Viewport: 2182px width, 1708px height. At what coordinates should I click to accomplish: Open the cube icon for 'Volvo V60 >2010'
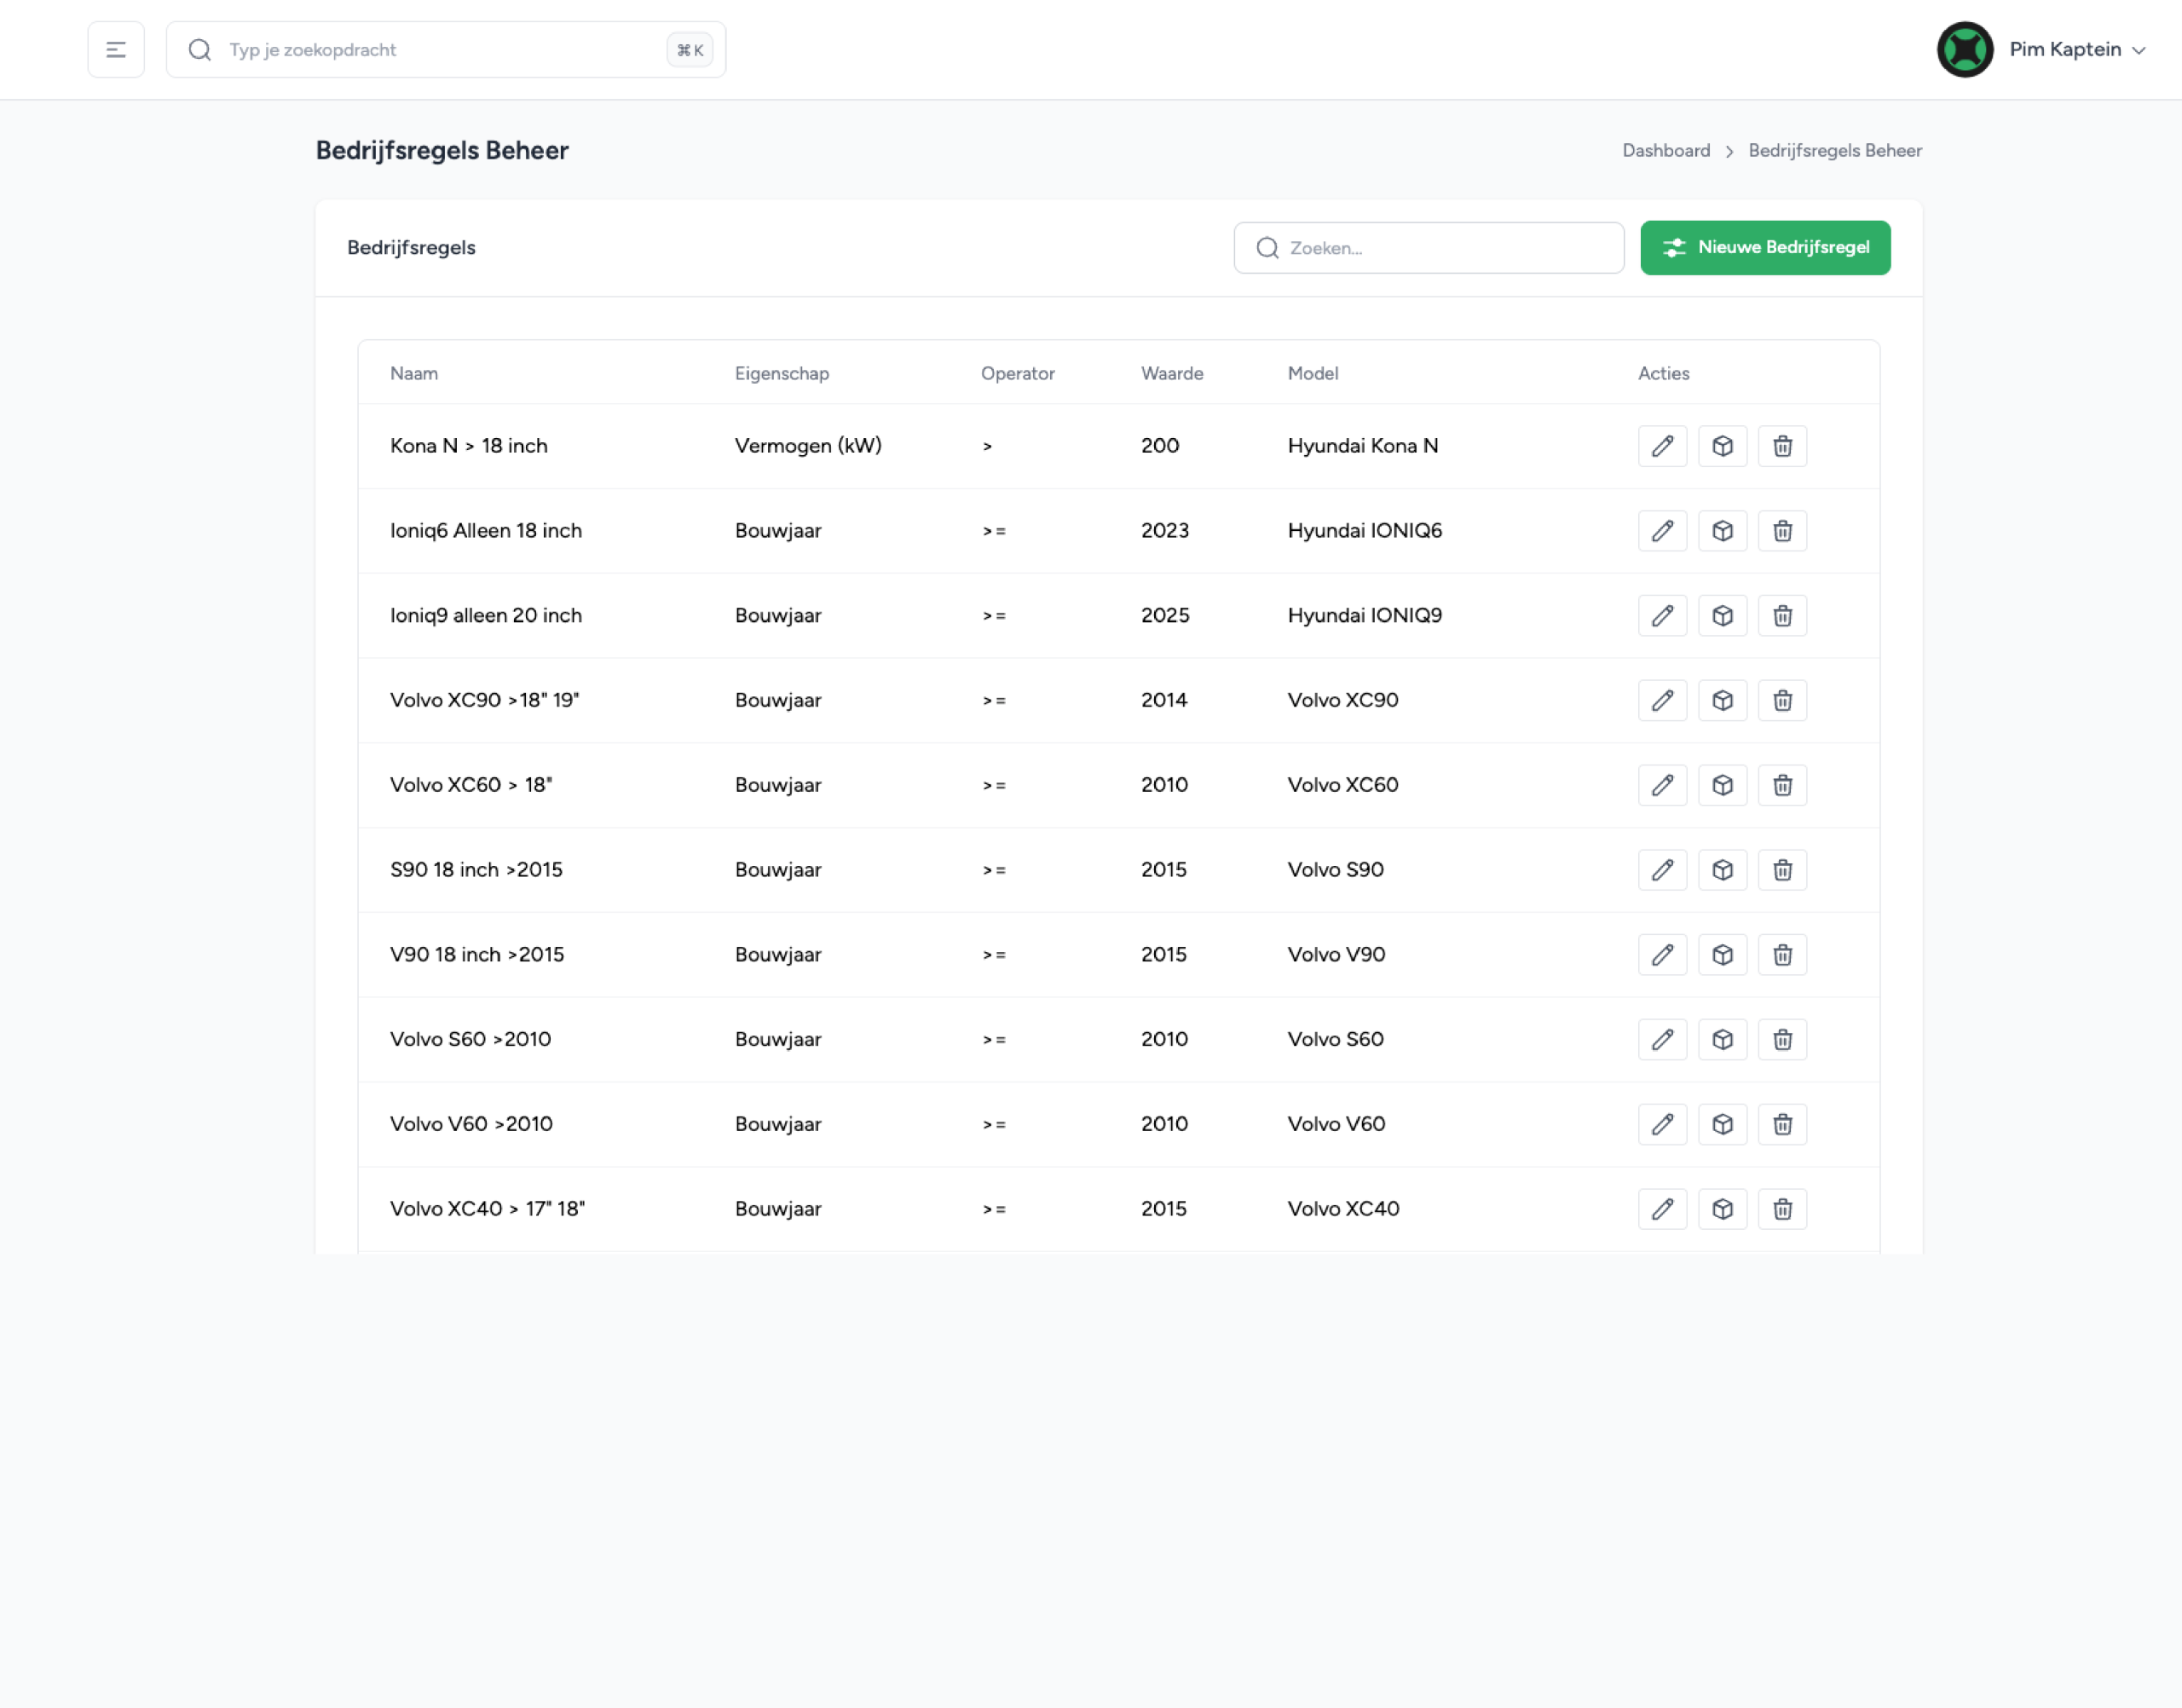coord(1722,1125)
